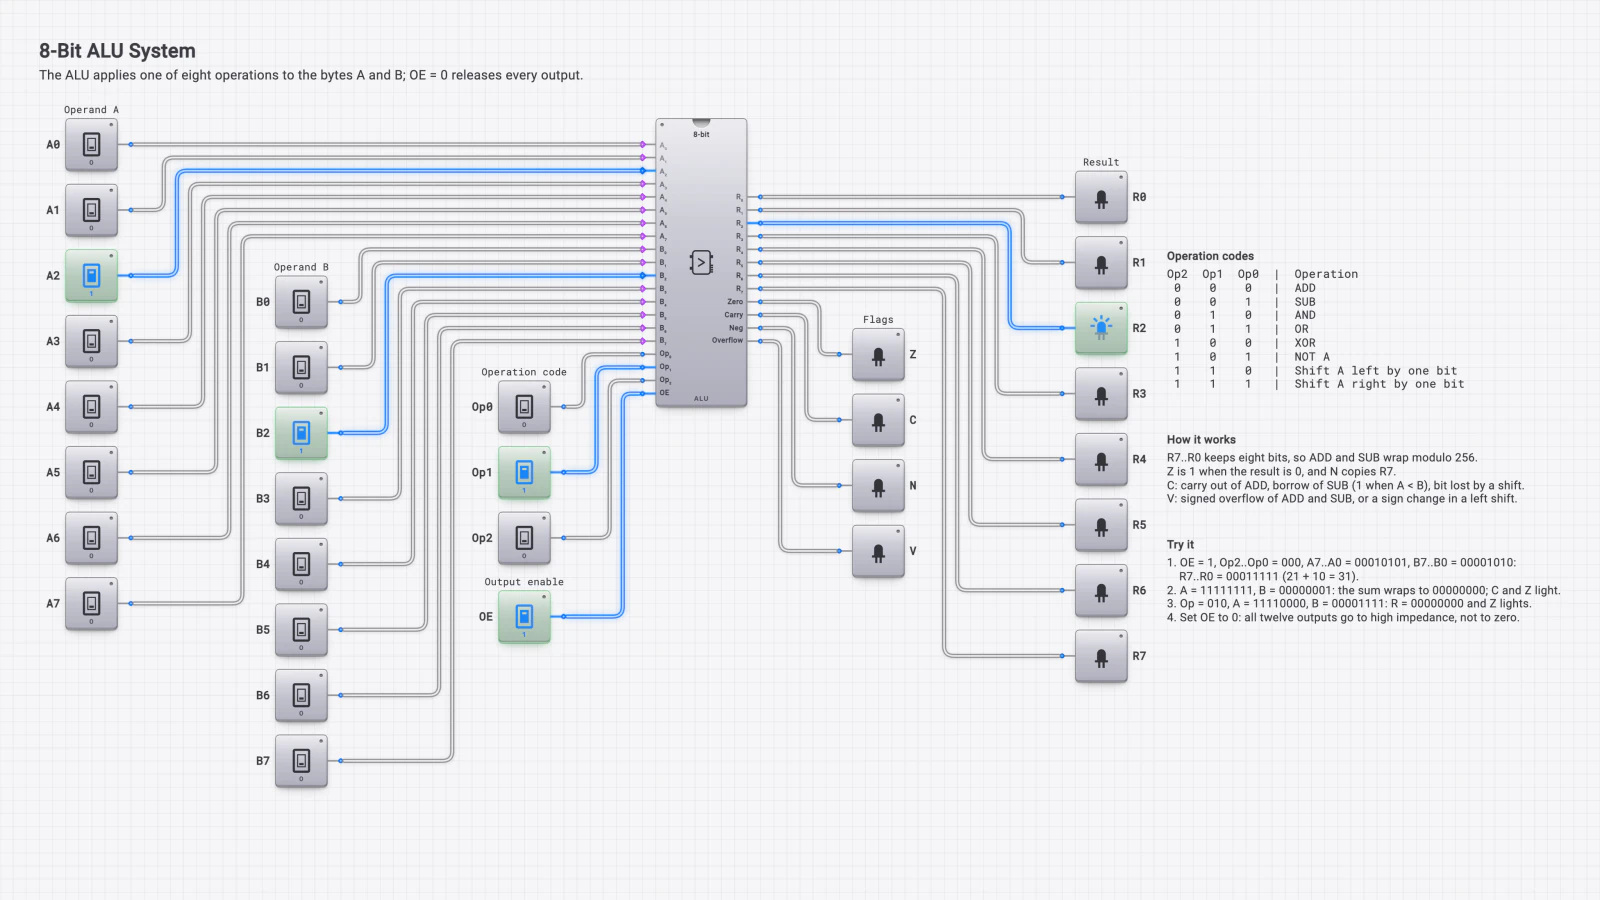
Task: Switch off the OE output enable
Action: [524, 617]
